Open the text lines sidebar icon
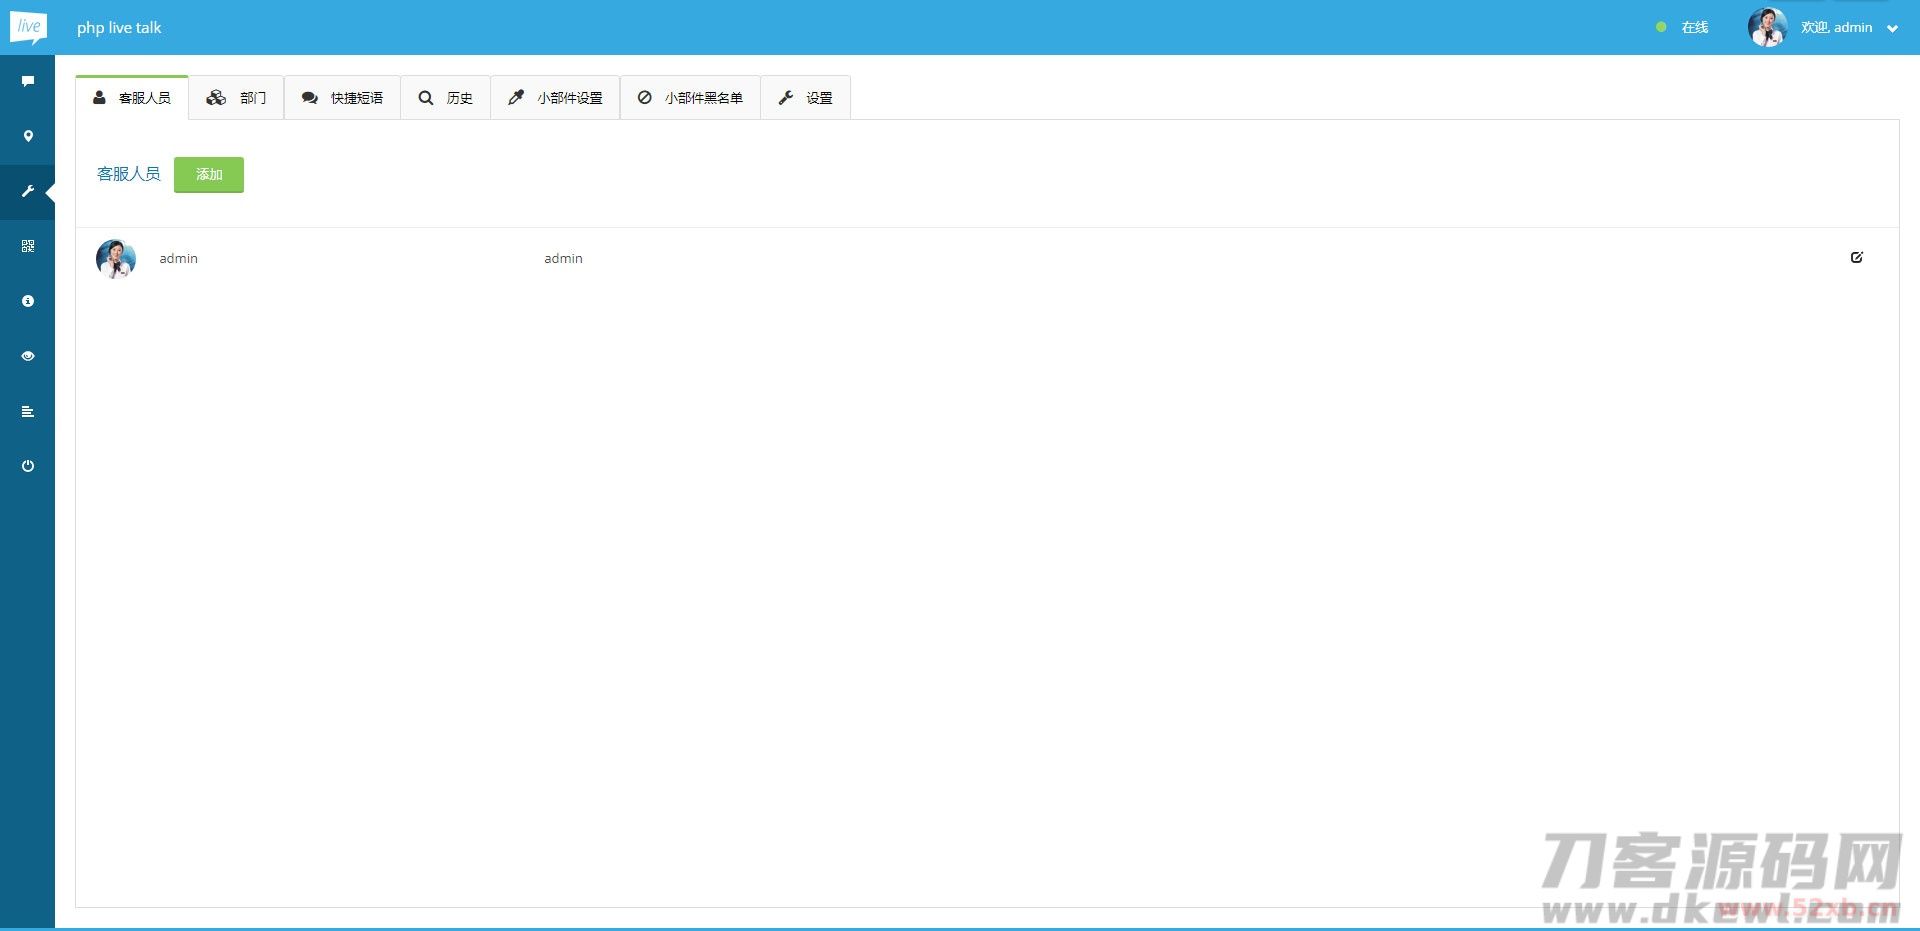Screen dimensions: 1920x931 pyautogui.click(x=28, y=411)
